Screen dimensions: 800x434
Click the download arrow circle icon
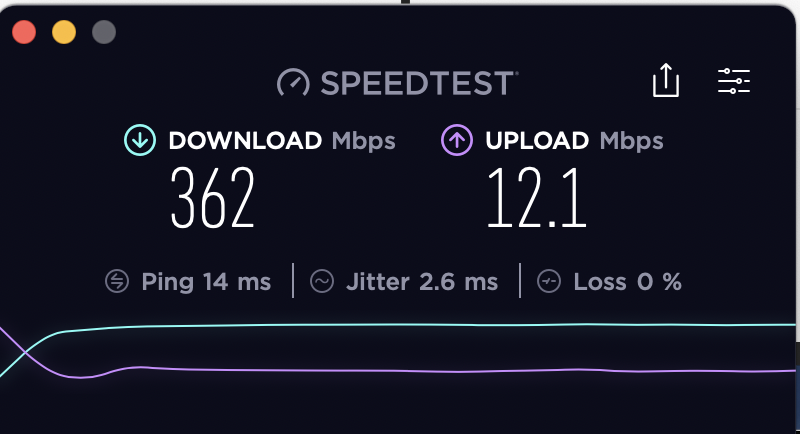point(140,140)
